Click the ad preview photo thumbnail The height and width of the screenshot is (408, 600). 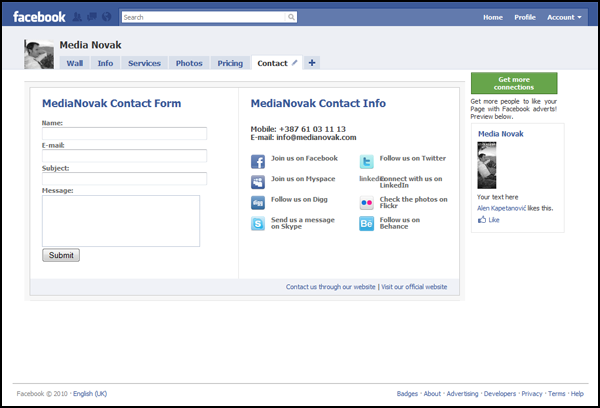(x=487, y=165)
